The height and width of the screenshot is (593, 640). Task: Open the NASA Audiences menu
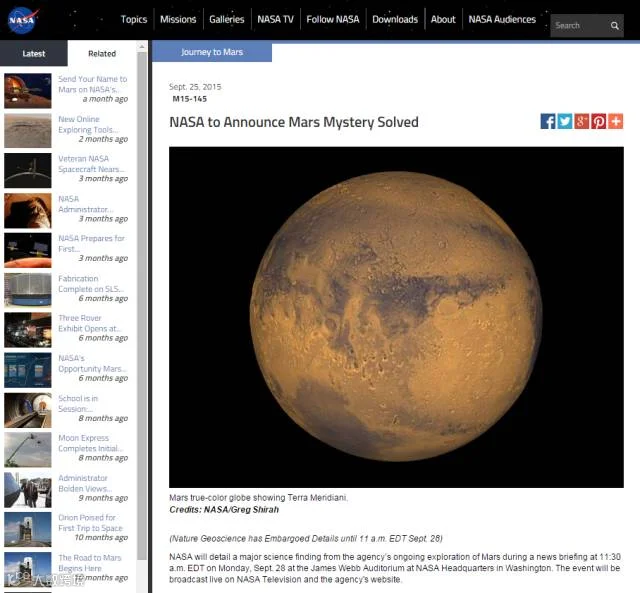[x=502, y=19]
